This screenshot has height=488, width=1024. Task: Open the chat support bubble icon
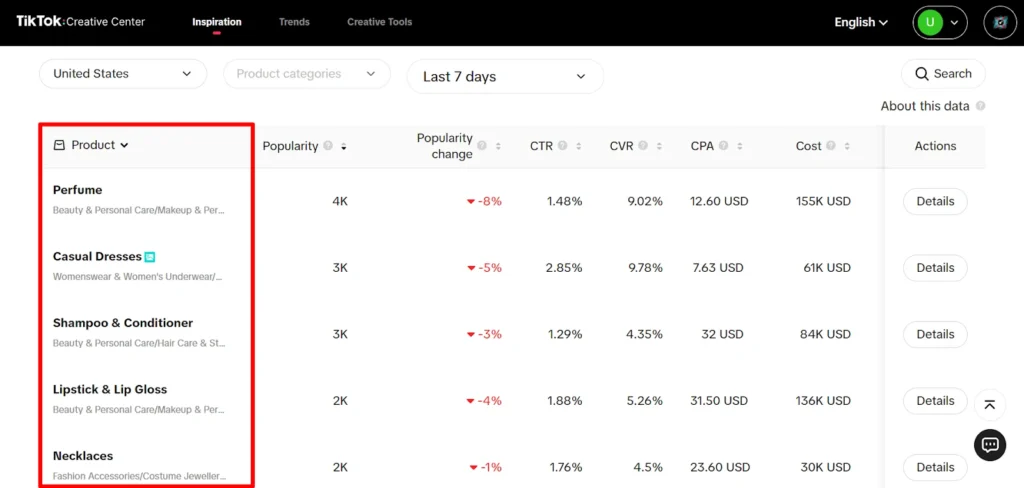pyautogui.click(x=989, y=445)
